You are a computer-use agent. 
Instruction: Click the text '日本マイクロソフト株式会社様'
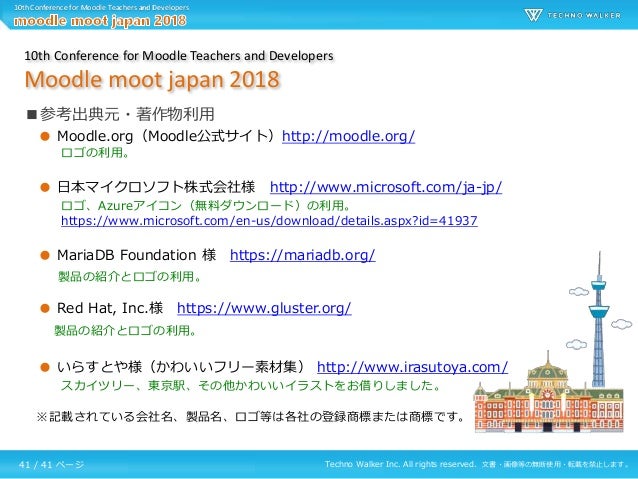click(x=156, y=187)
